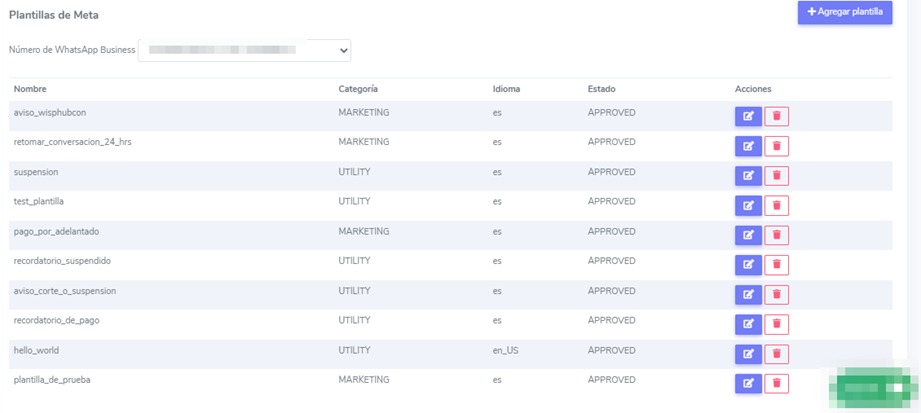The image size is (921, 413).
Task: Delete the test_plantilla template
Action: coord(776,205)
